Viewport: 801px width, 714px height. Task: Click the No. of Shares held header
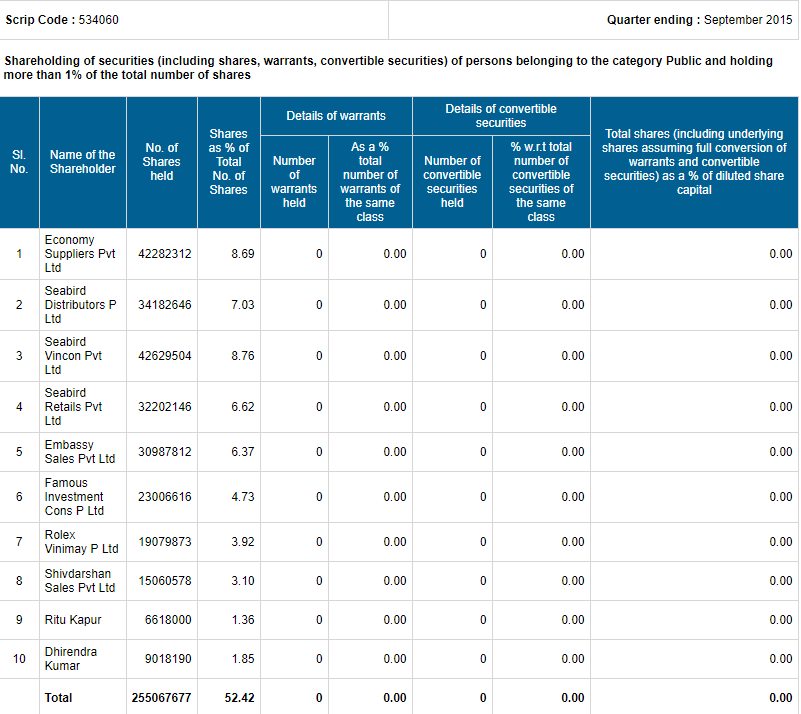pyautogui.click(x=161, y=162)
